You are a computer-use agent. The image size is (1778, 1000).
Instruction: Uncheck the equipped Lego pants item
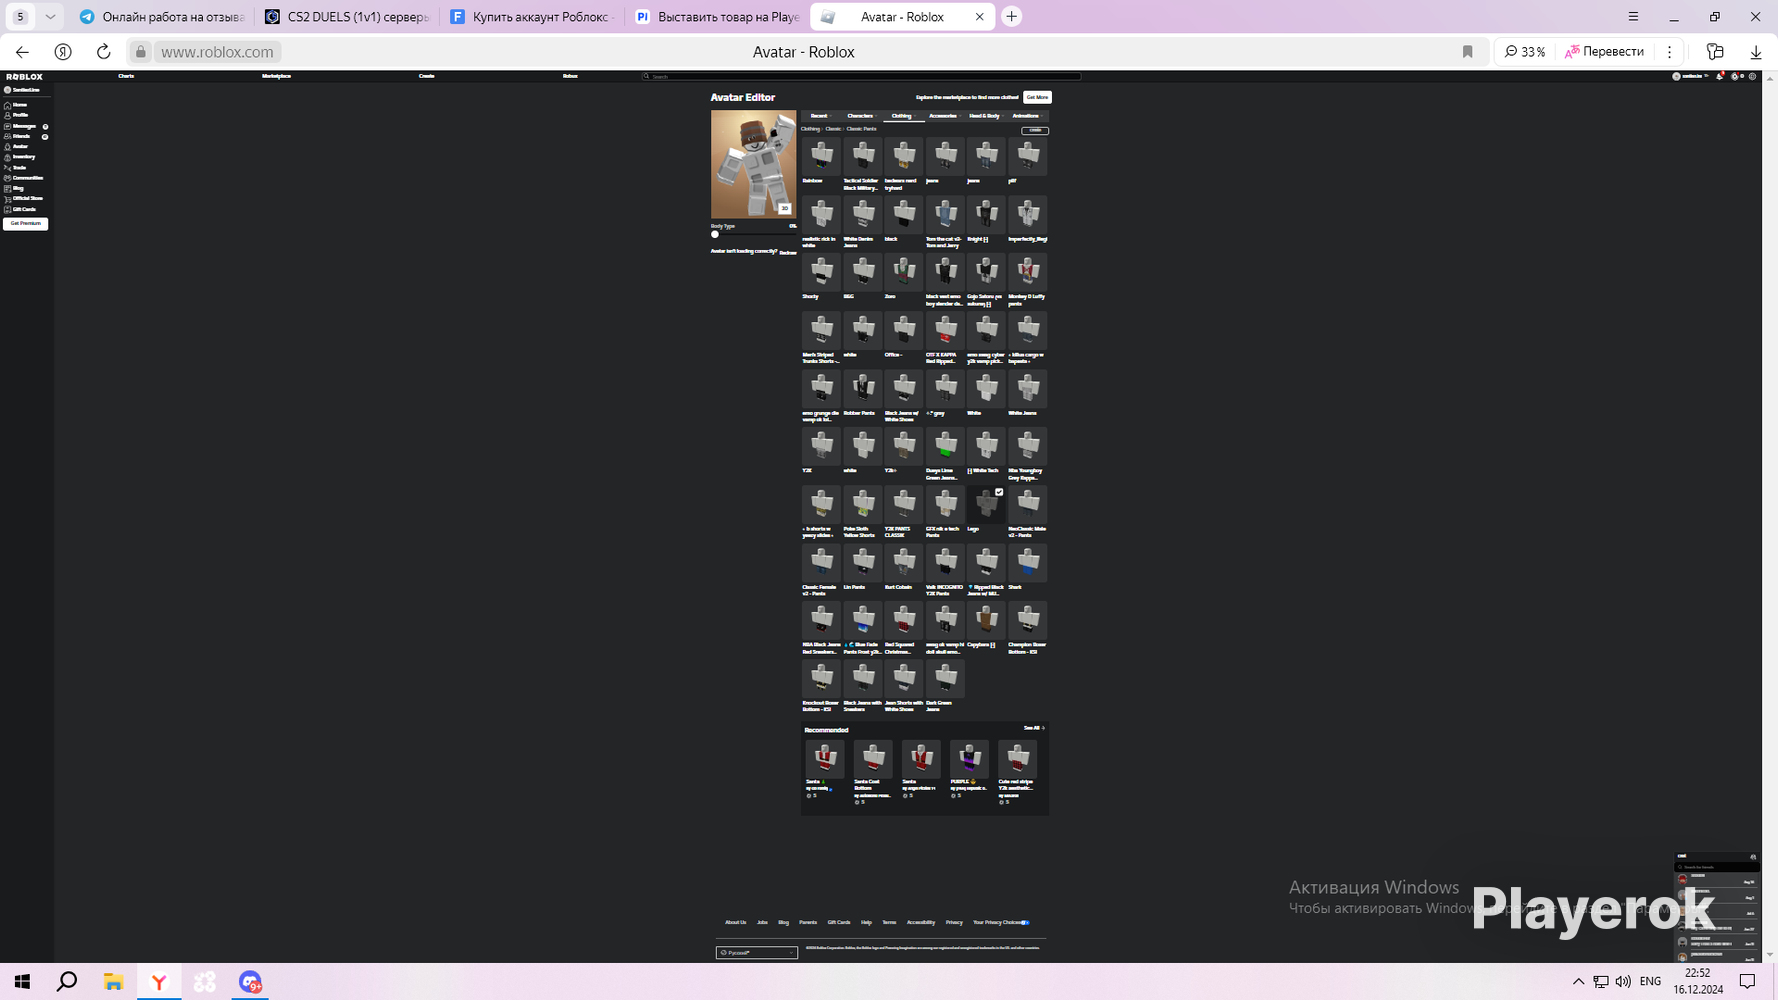(x=999, y=492)
